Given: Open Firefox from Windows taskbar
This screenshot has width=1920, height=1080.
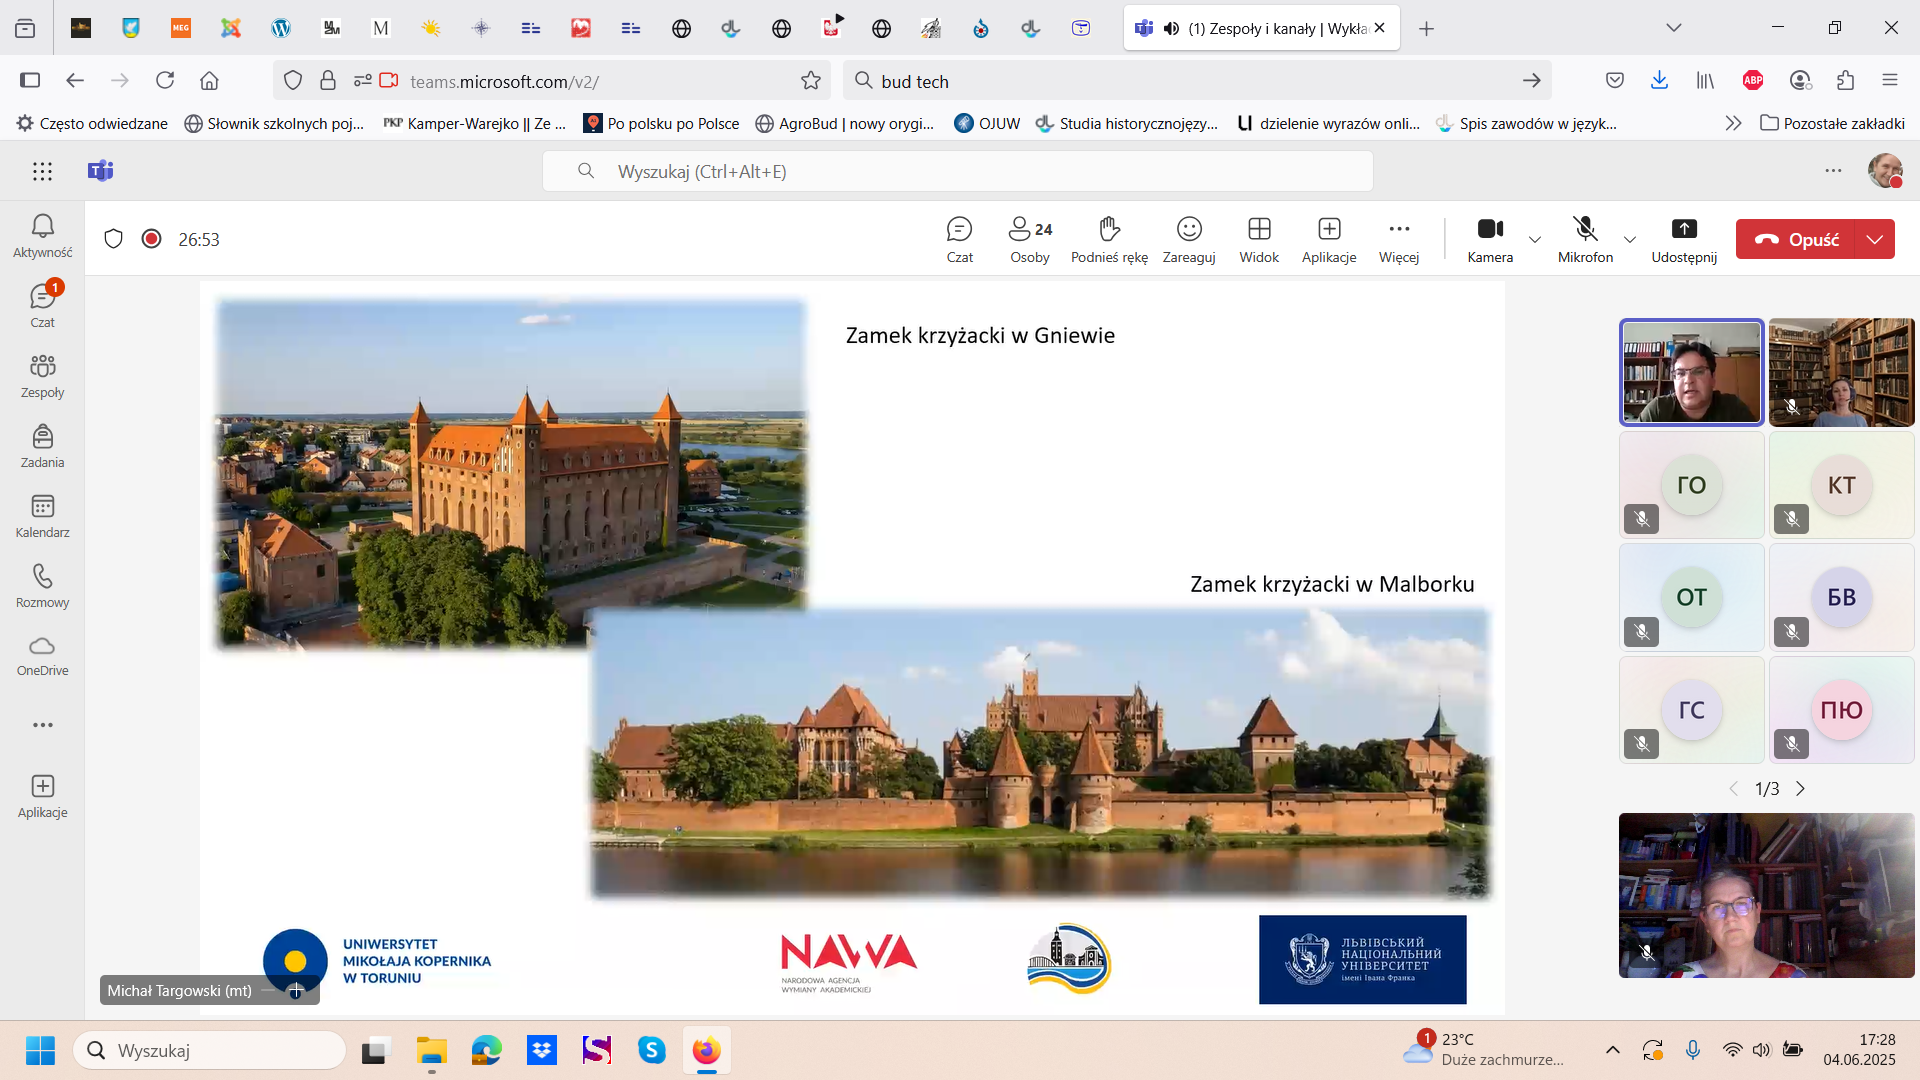Looking at the screenshot, I should [x=706, y=1051].
